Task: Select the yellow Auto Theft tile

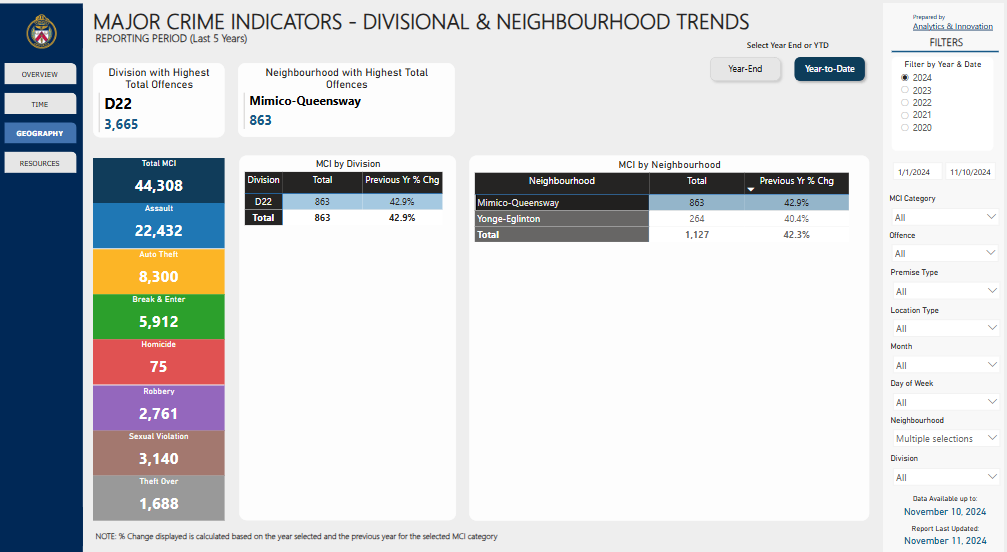Action: (x=158, y=270)
